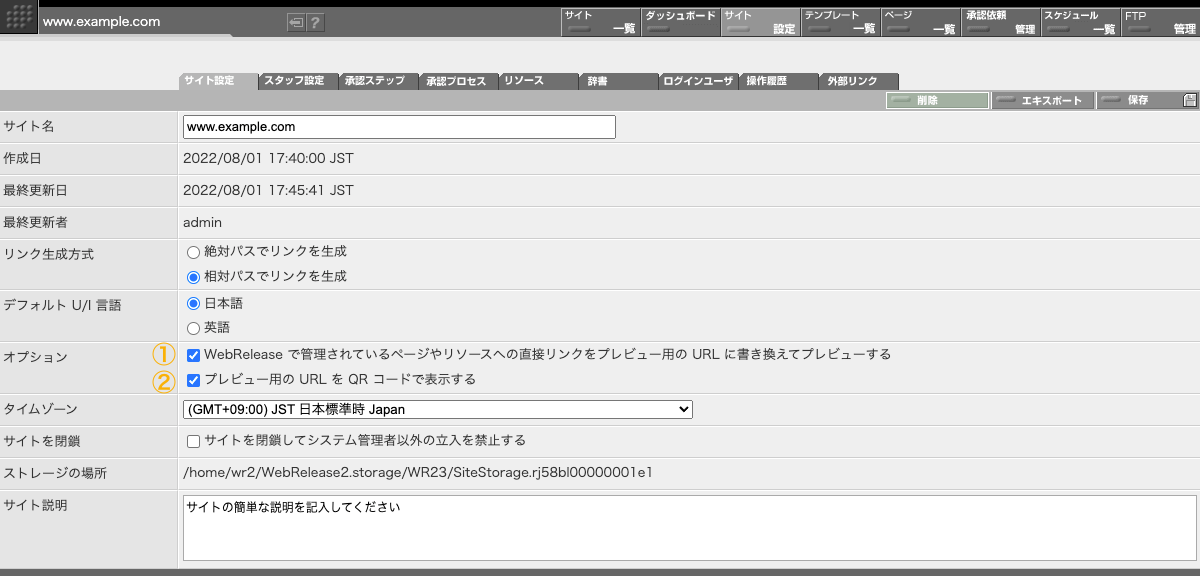
Task: Open the help with the ? icon
Action: [x=314, y=21]
